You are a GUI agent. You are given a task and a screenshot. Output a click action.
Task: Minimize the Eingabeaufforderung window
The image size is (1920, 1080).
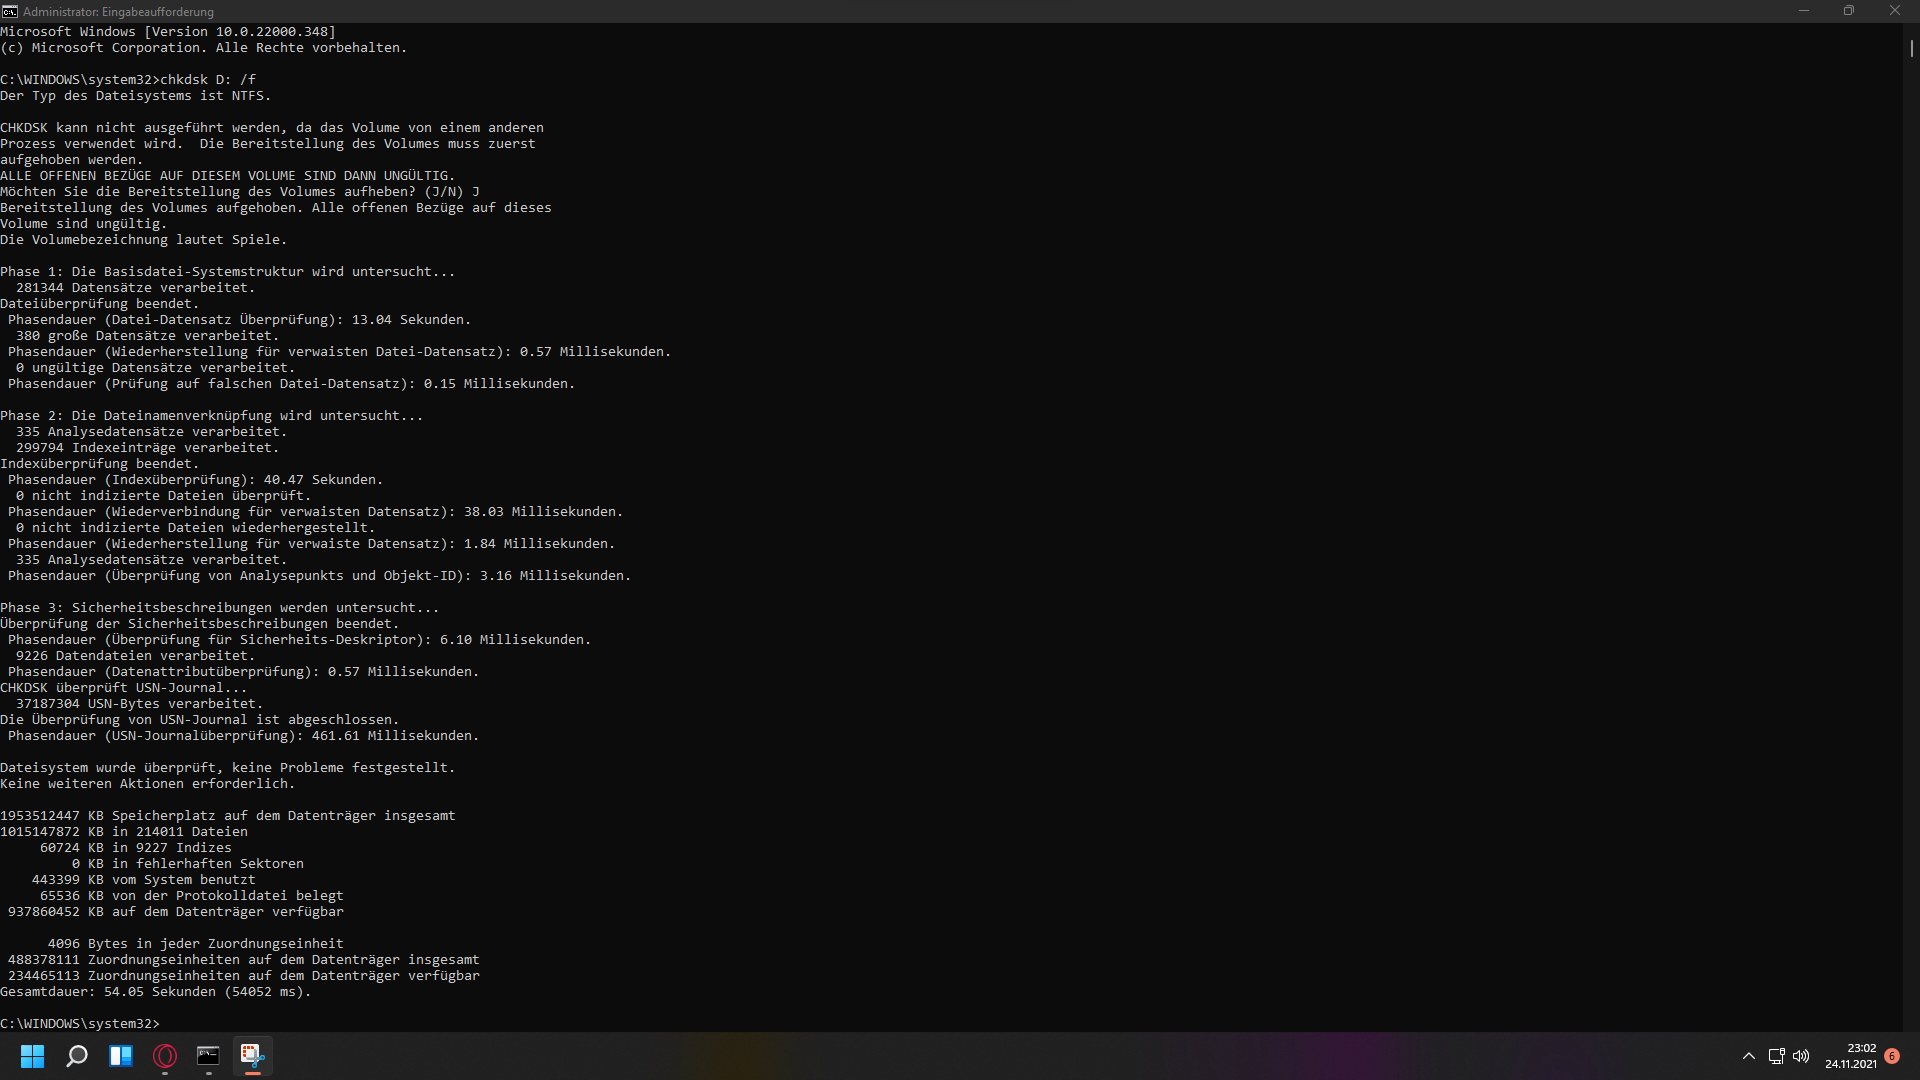coord(1804,11)
